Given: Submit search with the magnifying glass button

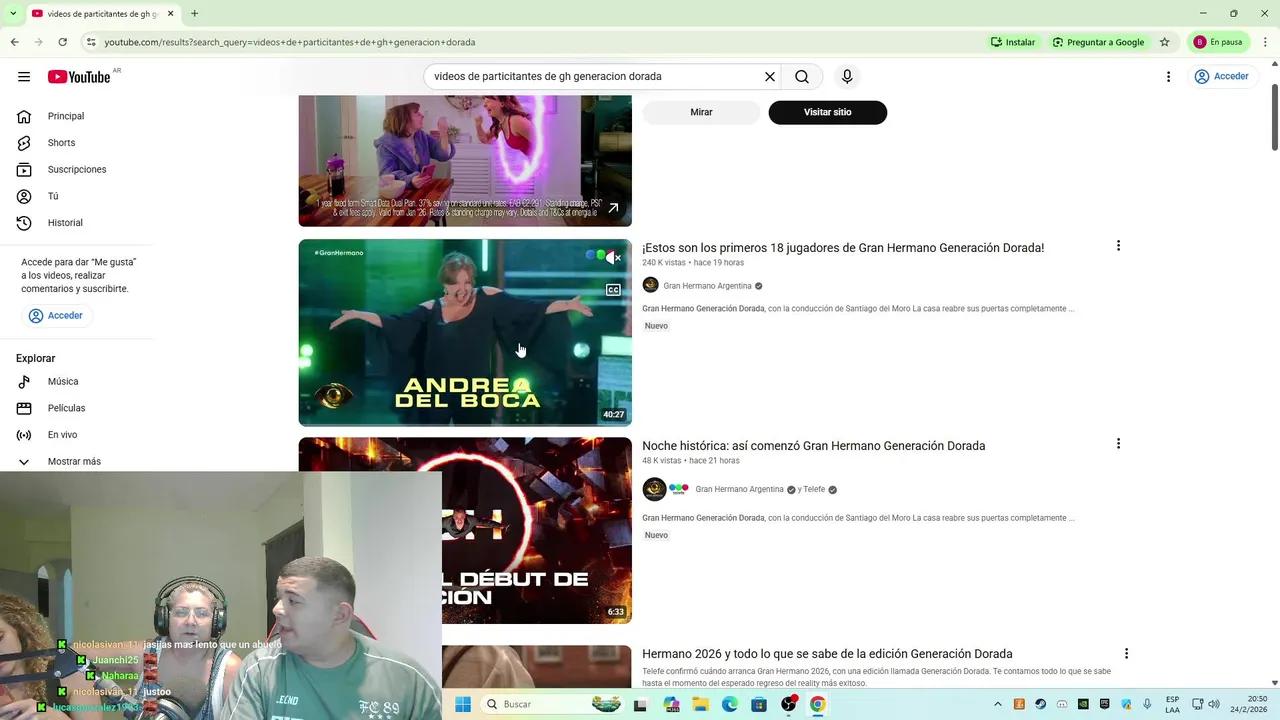Looking at the screenshot, I should tap(802, 77).
